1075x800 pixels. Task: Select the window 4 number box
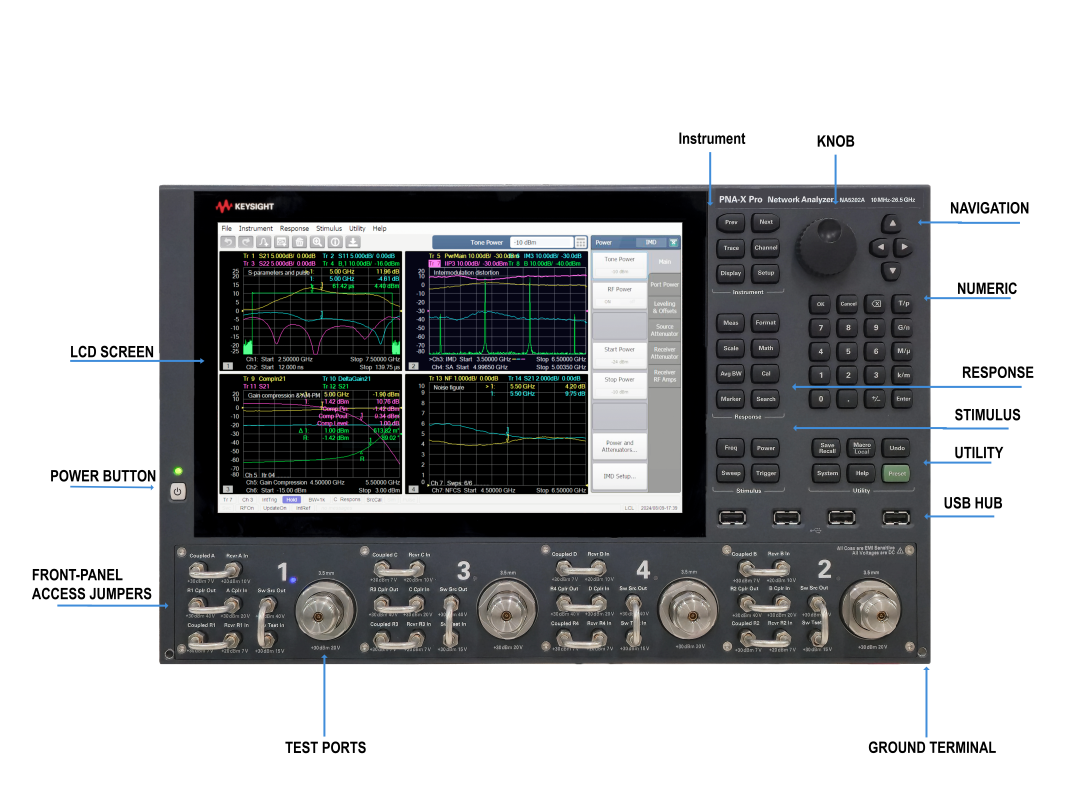tap(413, 489)
